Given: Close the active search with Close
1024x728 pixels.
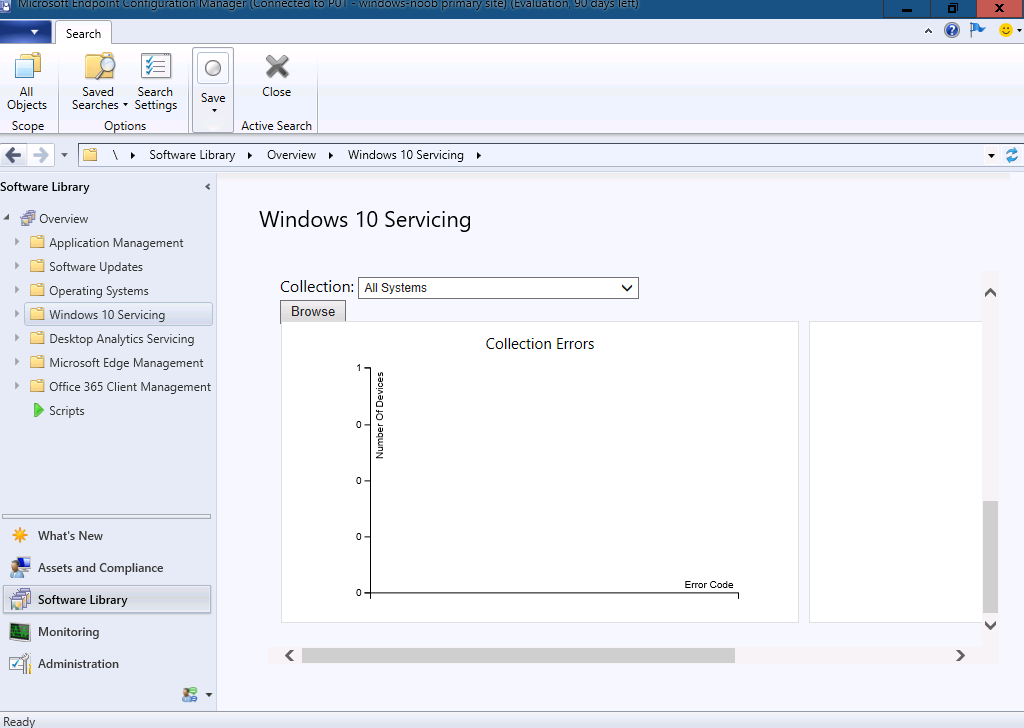Looking at the screenshot, I should point(276,76).
